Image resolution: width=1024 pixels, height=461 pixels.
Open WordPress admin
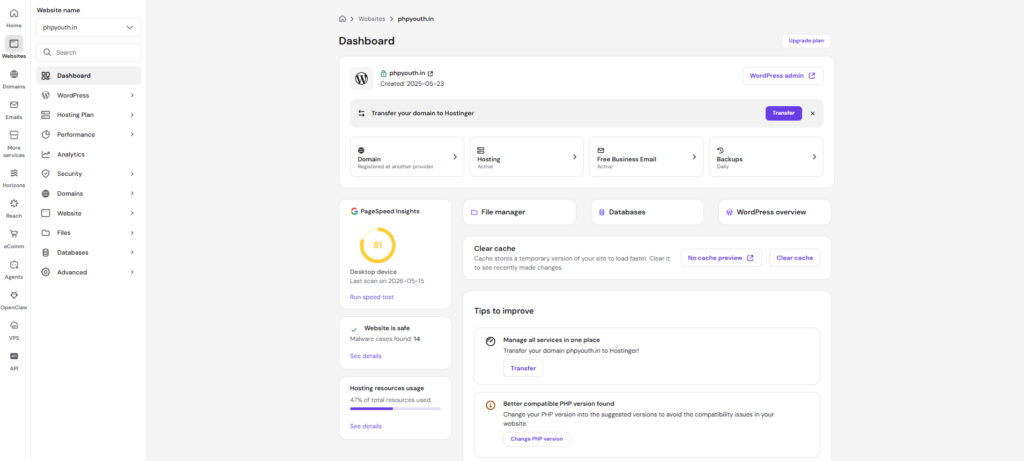click(782, 76)
